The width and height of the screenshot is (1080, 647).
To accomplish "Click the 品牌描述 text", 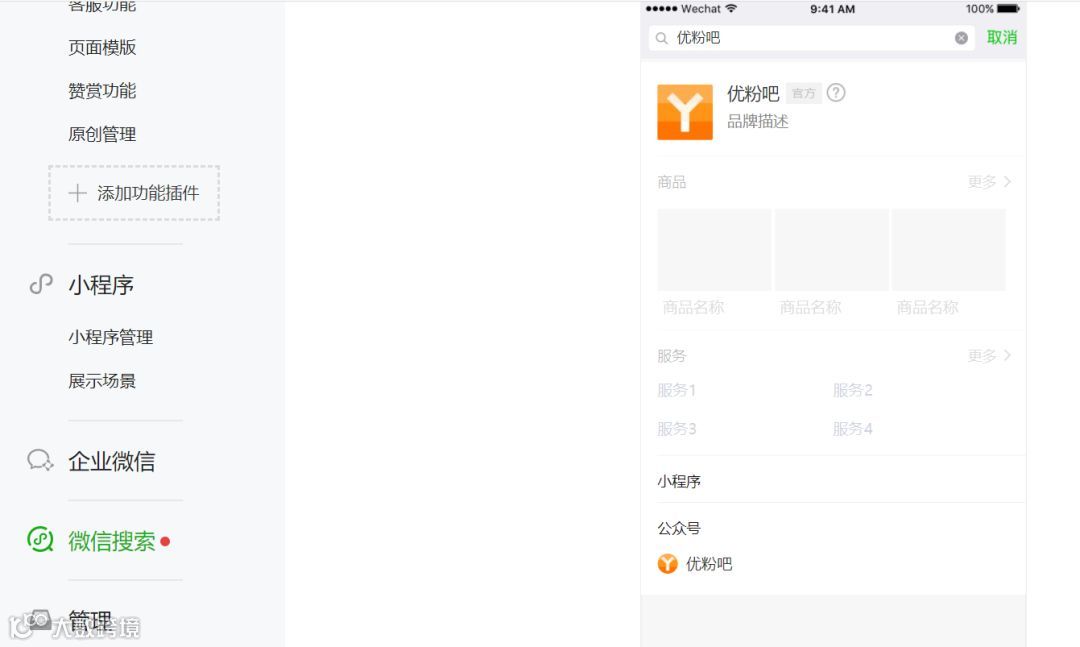I will point(758,121).
